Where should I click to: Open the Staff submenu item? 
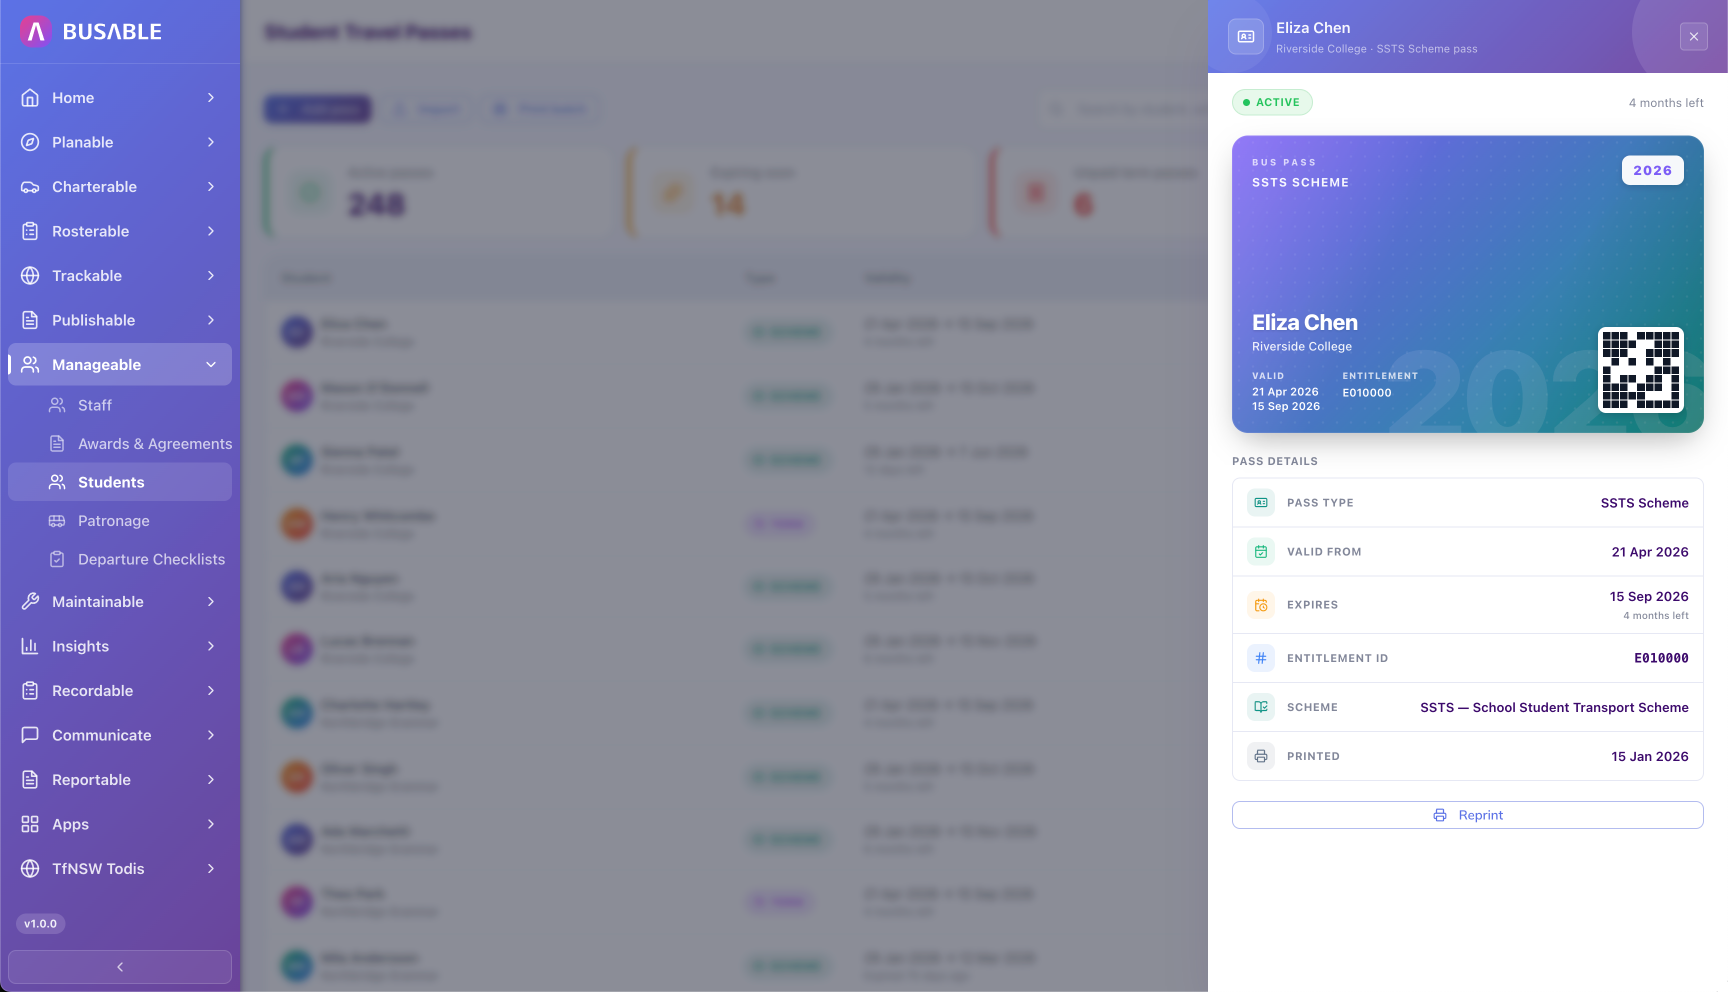click(x=120, y=405)
